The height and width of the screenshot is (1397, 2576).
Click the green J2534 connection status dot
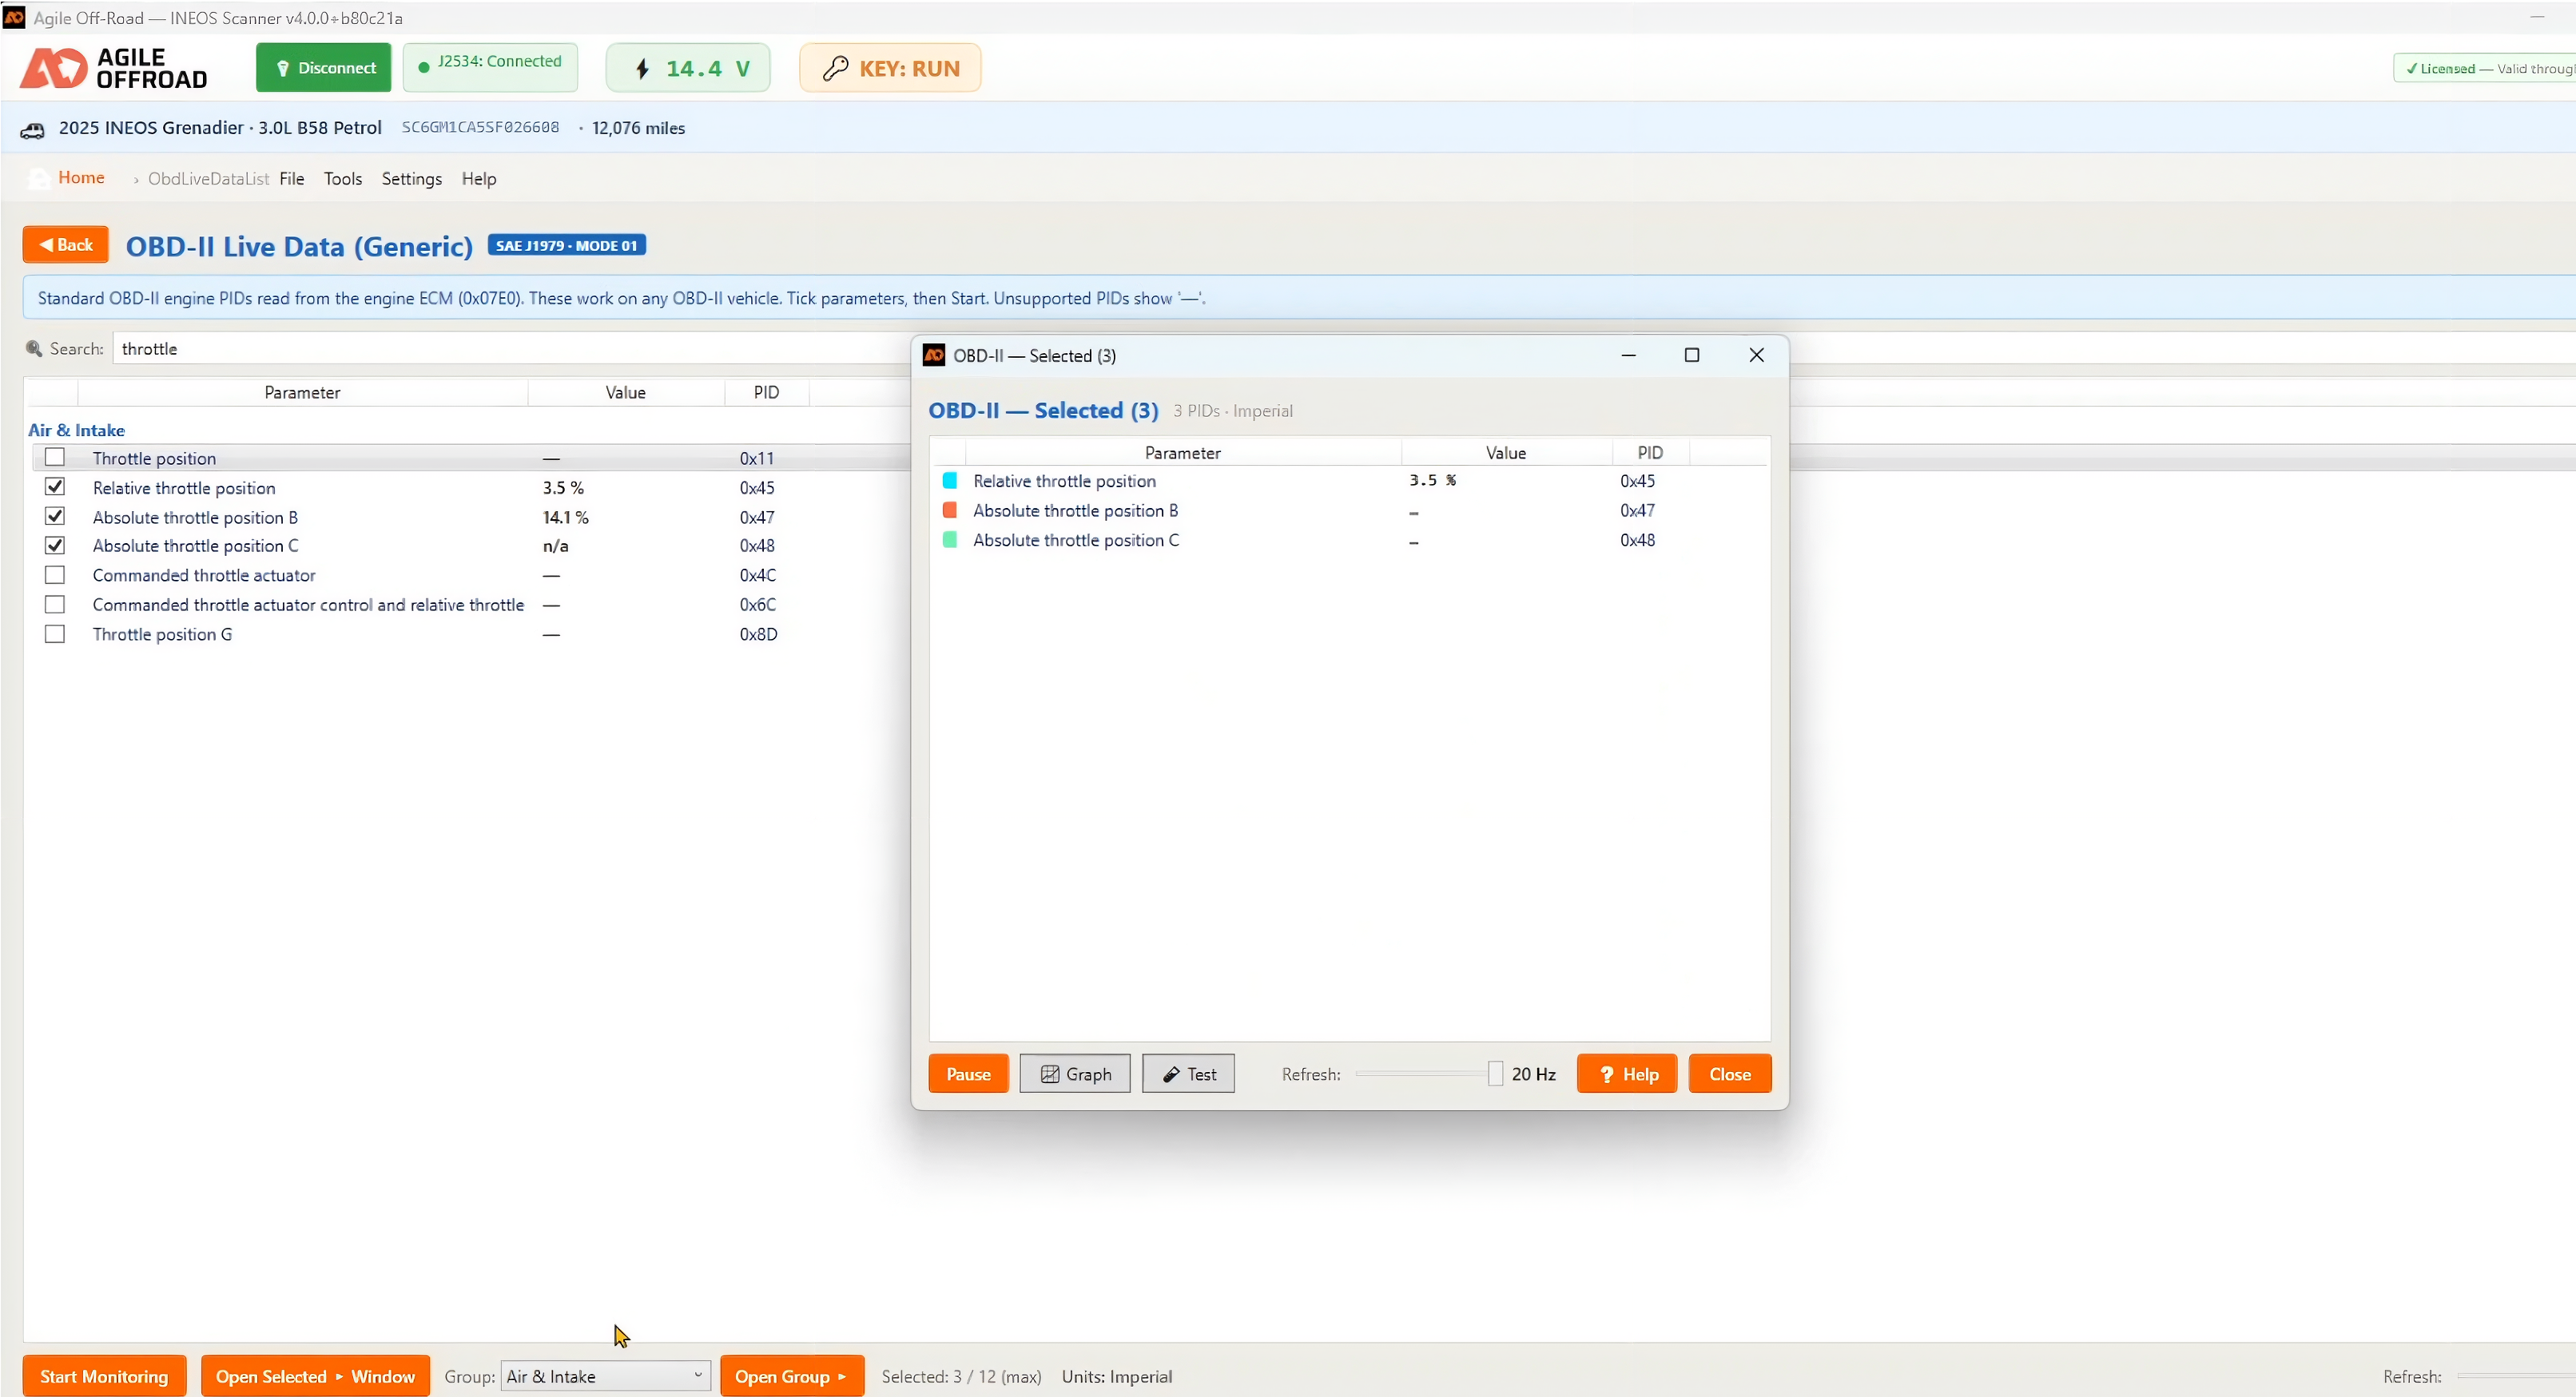(x=424, y=67)
